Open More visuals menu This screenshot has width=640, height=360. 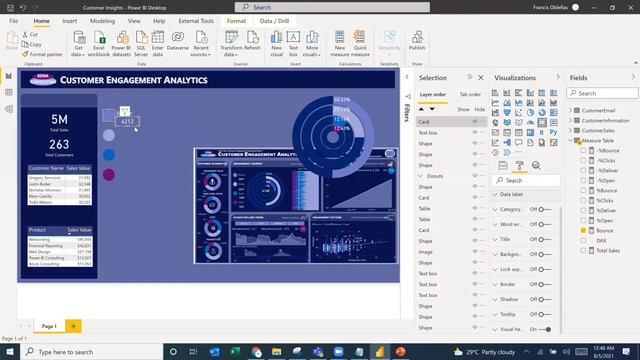pos(312,44)
